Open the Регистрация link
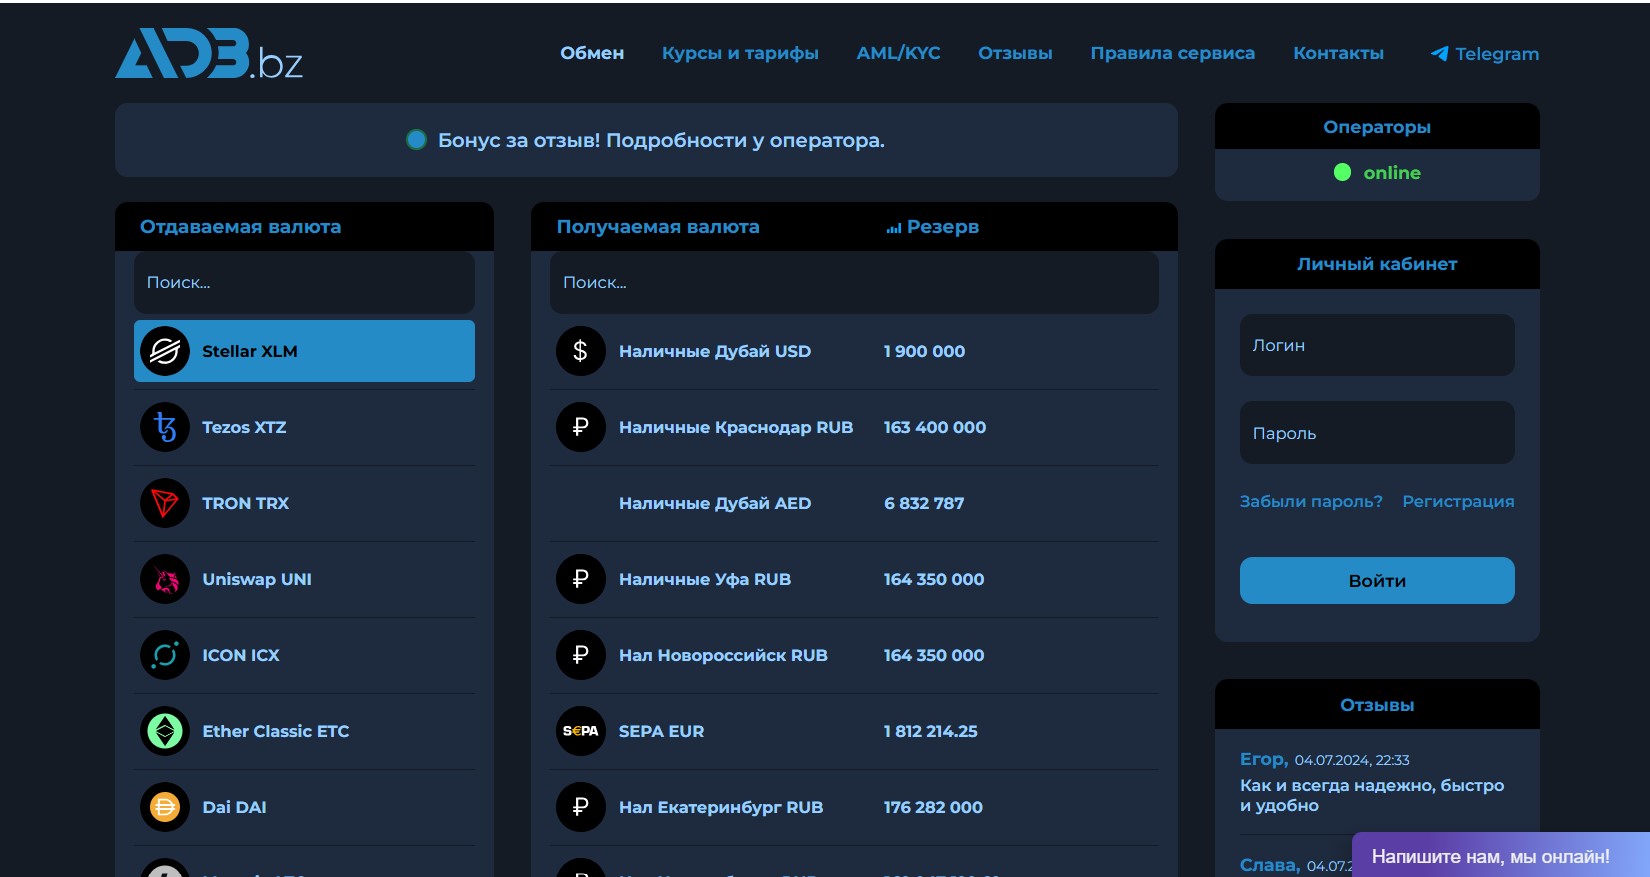 [1458, 501]
